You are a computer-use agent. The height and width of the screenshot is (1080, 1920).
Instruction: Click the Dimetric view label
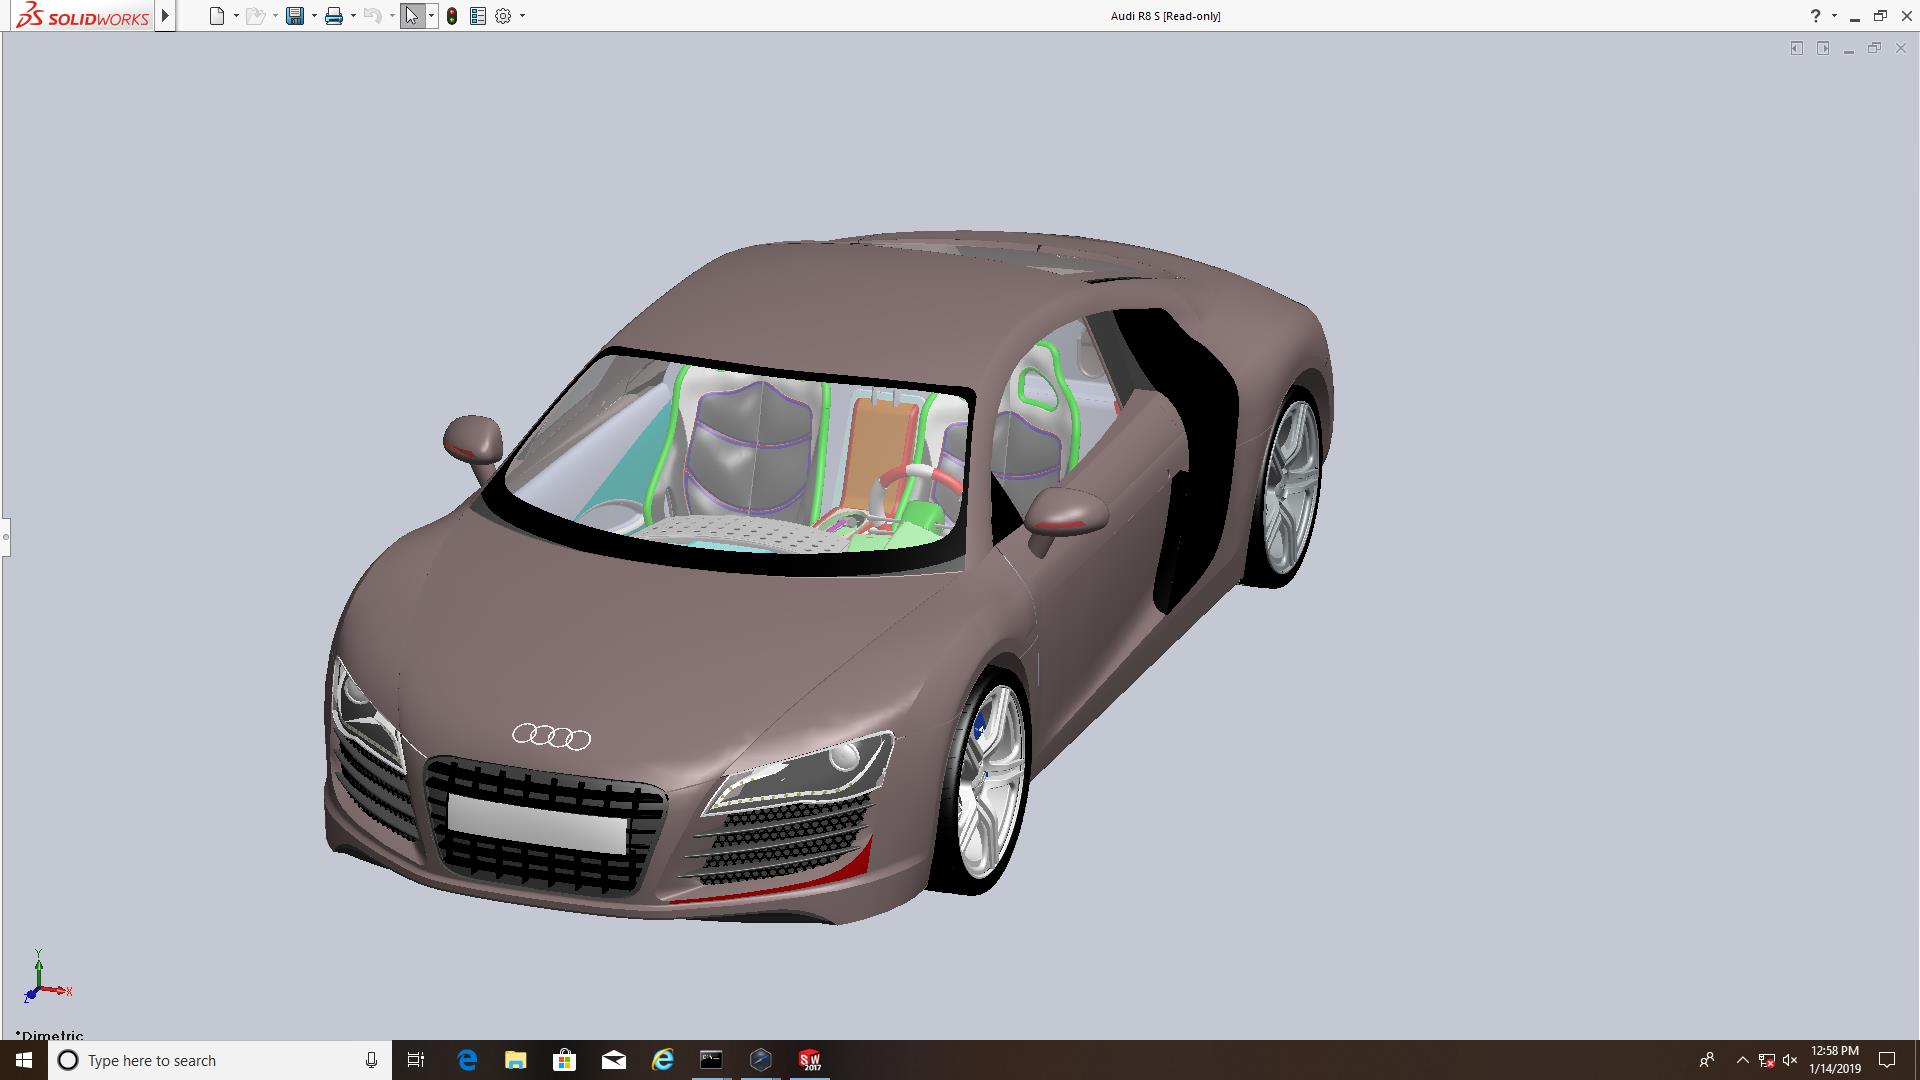[51, 1034]
